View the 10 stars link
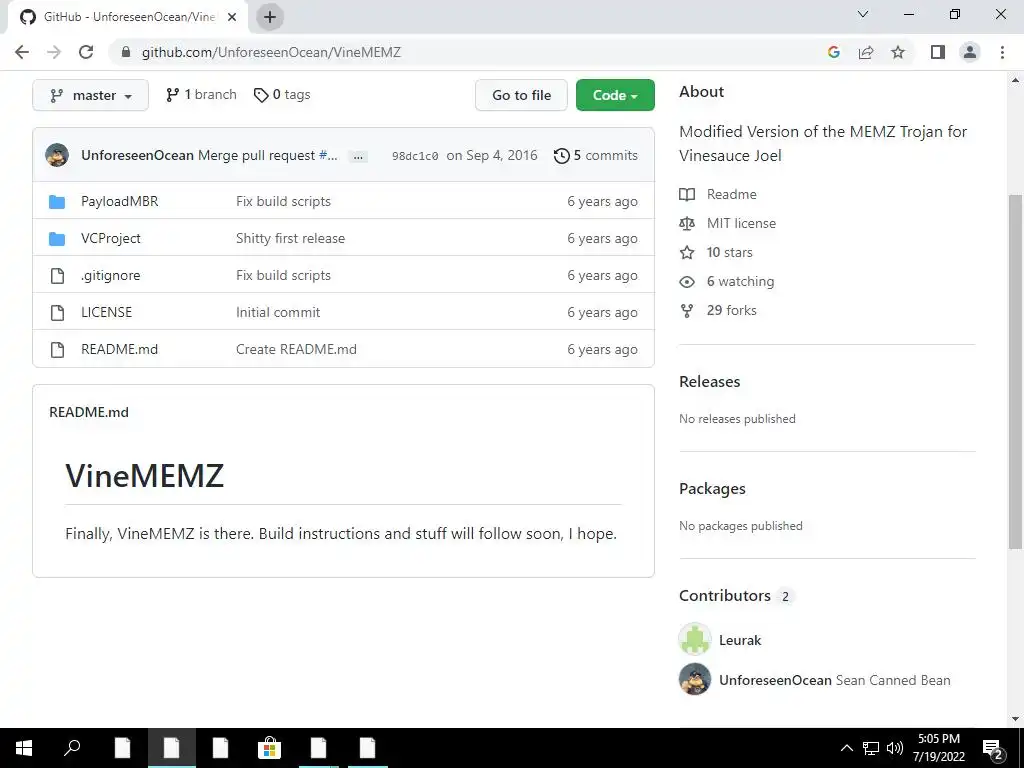The width and height of the screenshot is (1024, 768). pyautogui.click(x=716, y=252)
